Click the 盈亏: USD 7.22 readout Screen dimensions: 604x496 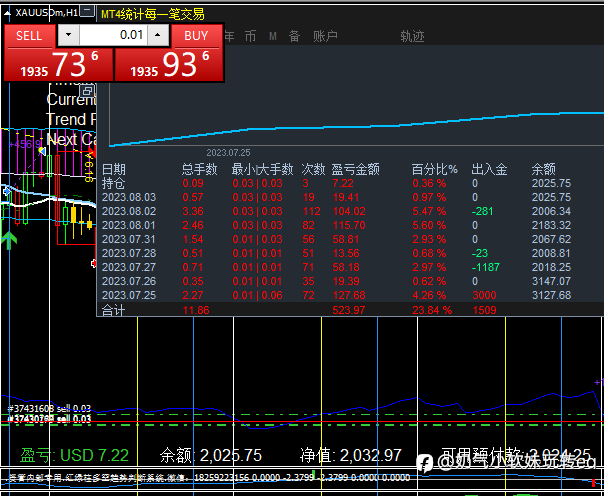[74, 455]
